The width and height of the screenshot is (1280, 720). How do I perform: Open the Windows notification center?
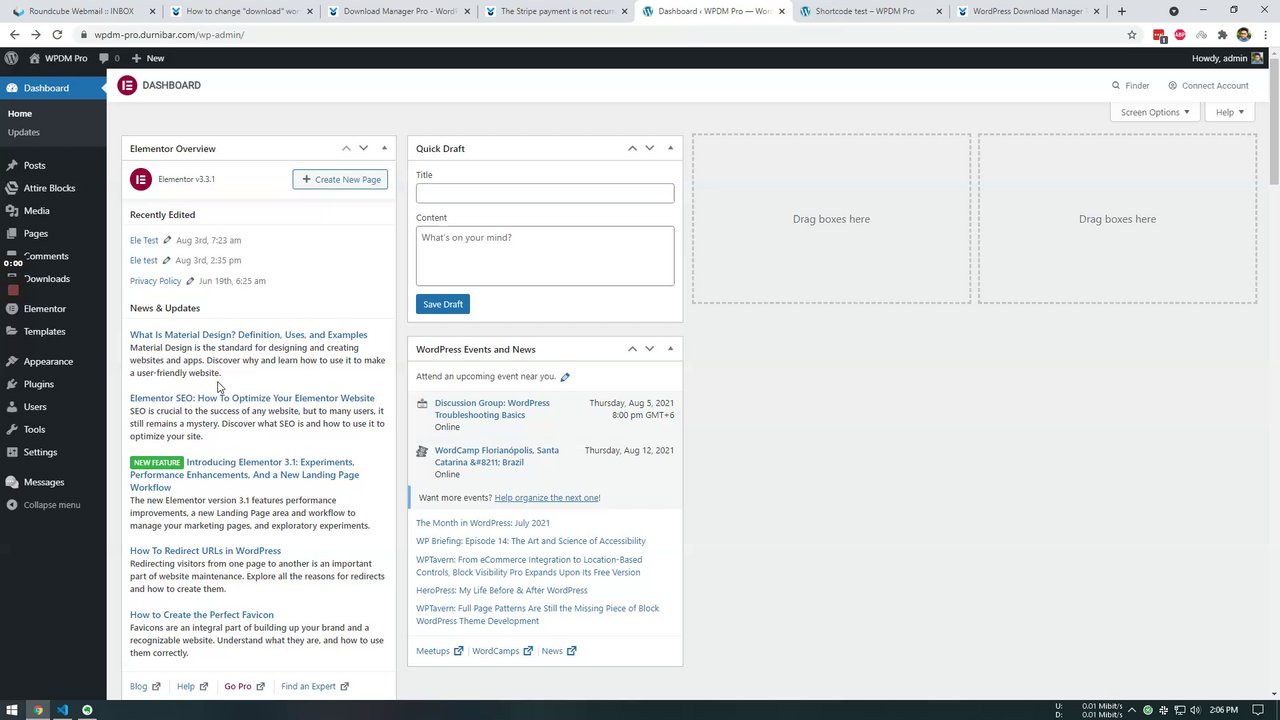point(1258,710)
